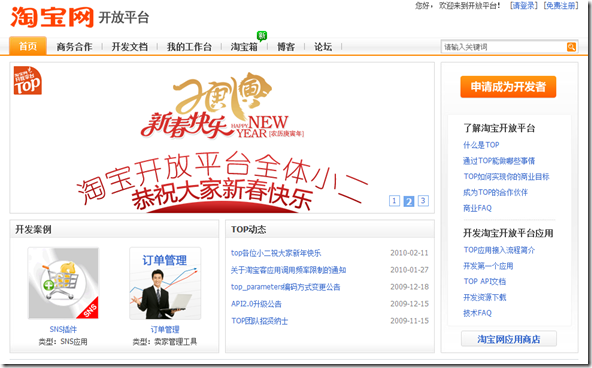Viewport: 592px width, 368px height.
Task: Open the API2.0升级公告 news link
Action: (256, 304)
